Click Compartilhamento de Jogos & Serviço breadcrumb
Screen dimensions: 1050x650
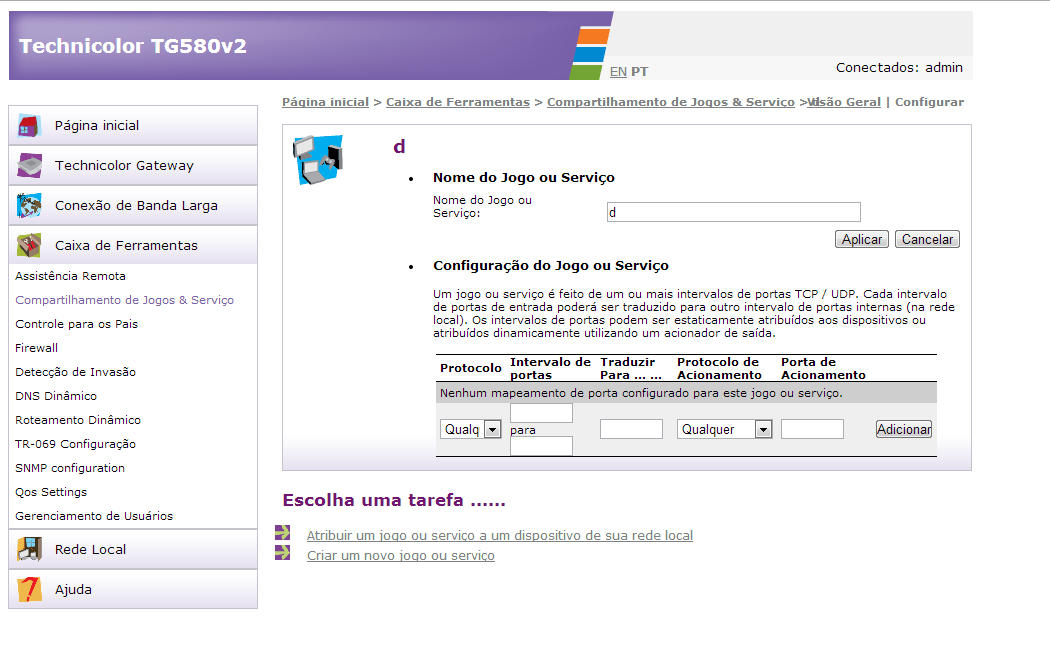670,102
